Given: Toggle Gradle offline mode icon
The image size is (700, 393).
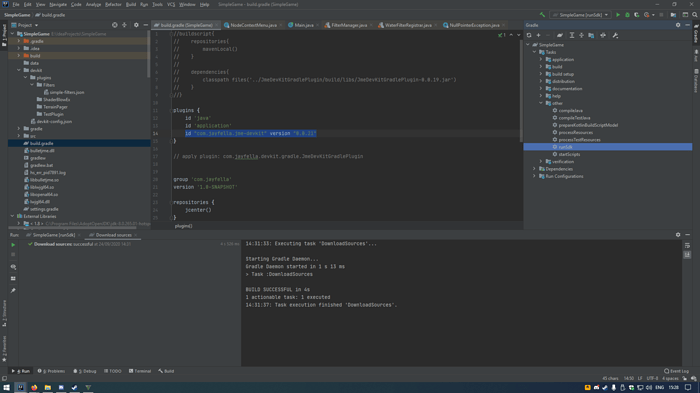Looking at the screenshot, I should click(603, 35).
